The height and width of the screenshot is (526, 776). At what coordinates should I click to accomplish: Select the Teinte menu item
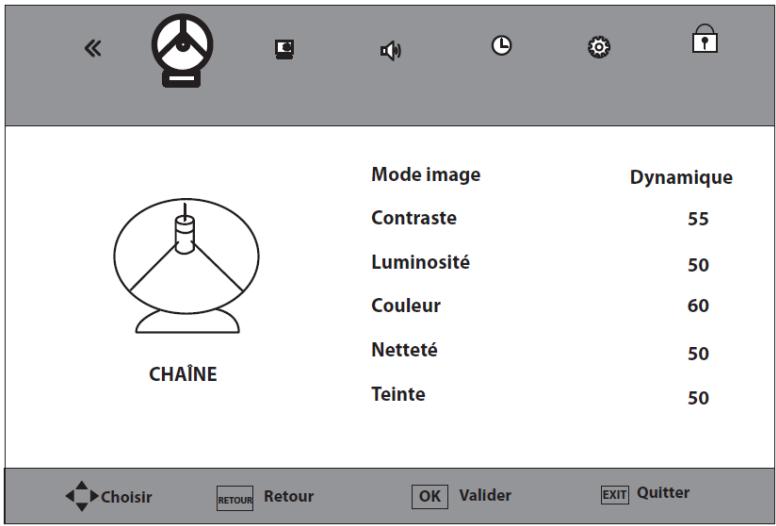pos(398,394)
